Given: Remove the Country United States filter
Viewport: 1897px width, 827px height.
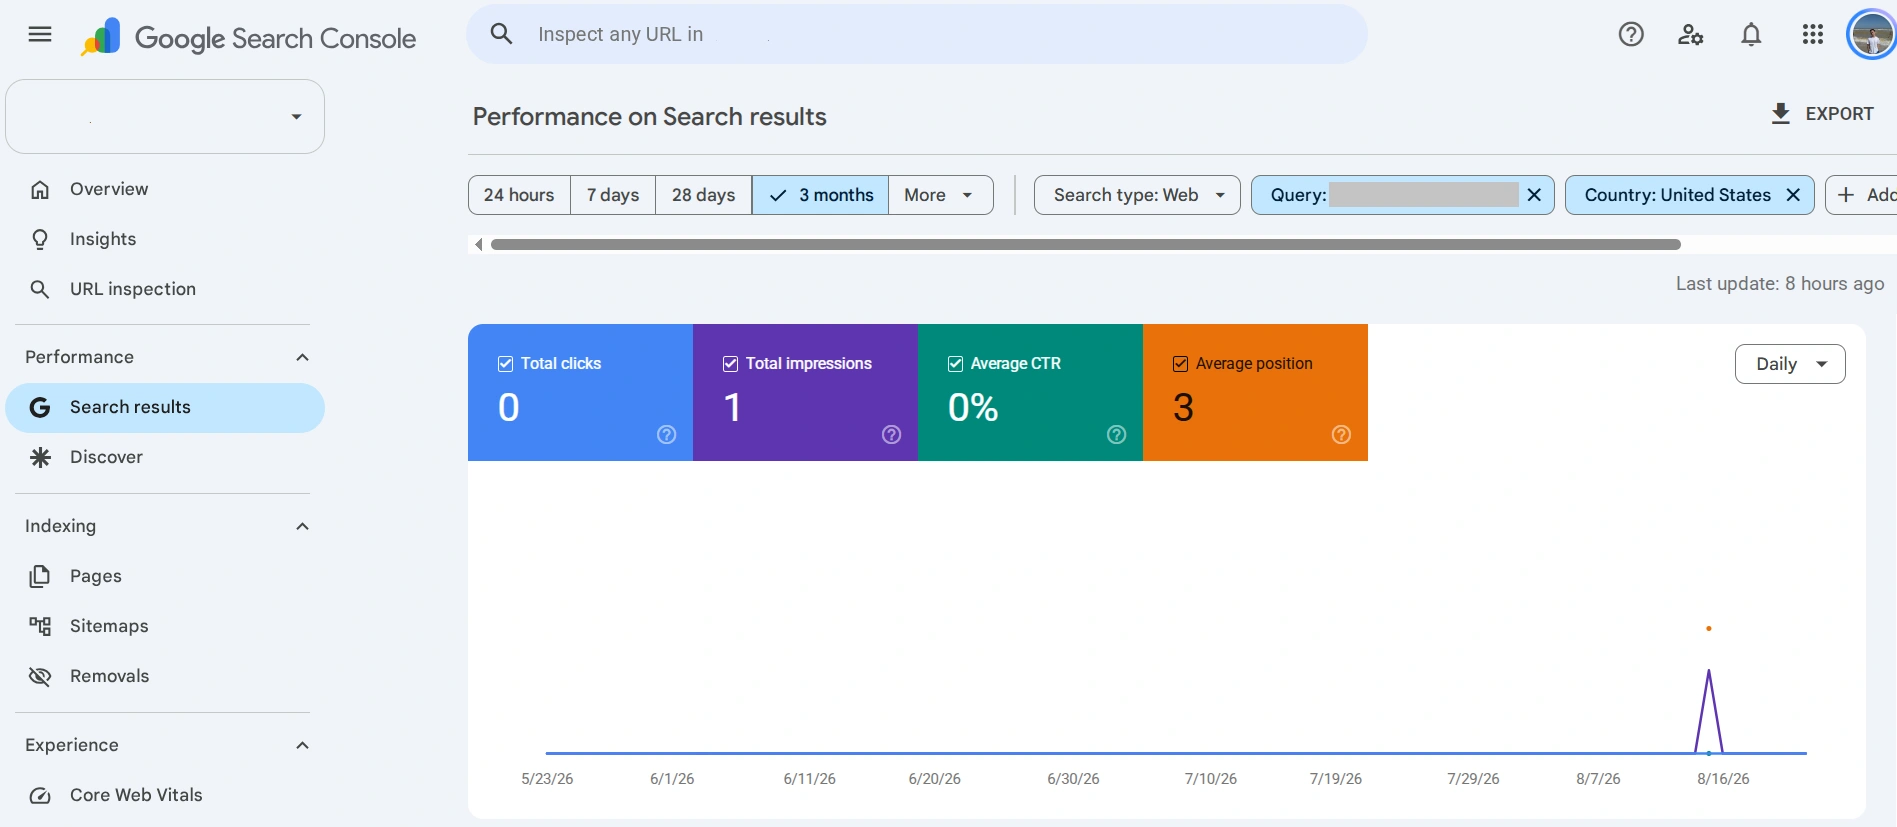Looking at the screenshot, I should click(x=1793, y=195).
